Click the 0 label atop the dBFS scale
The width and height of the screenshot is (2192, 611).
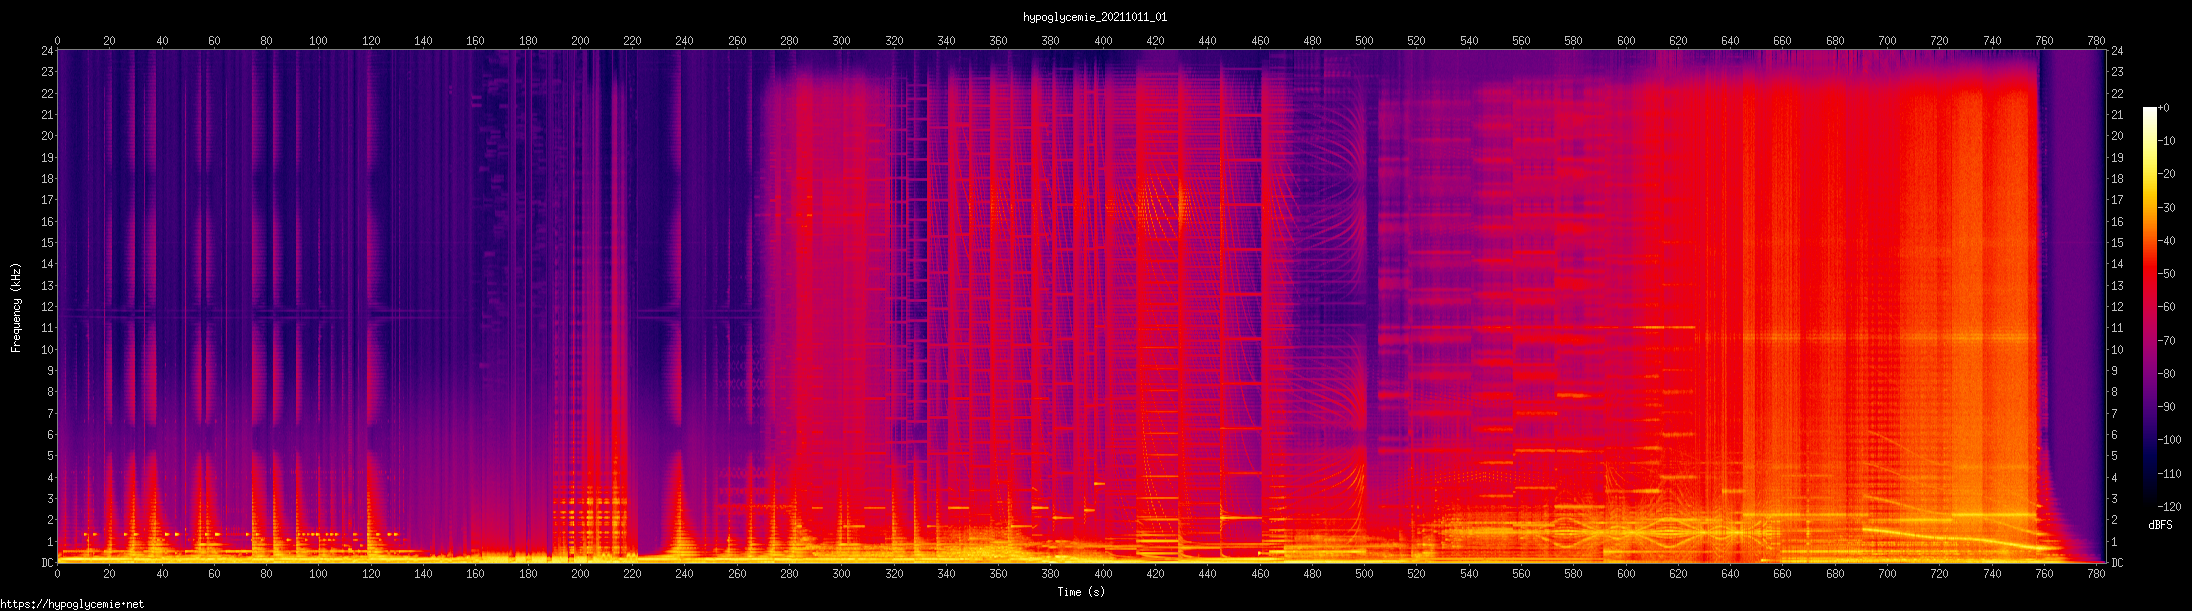[x=2164, y=108]
